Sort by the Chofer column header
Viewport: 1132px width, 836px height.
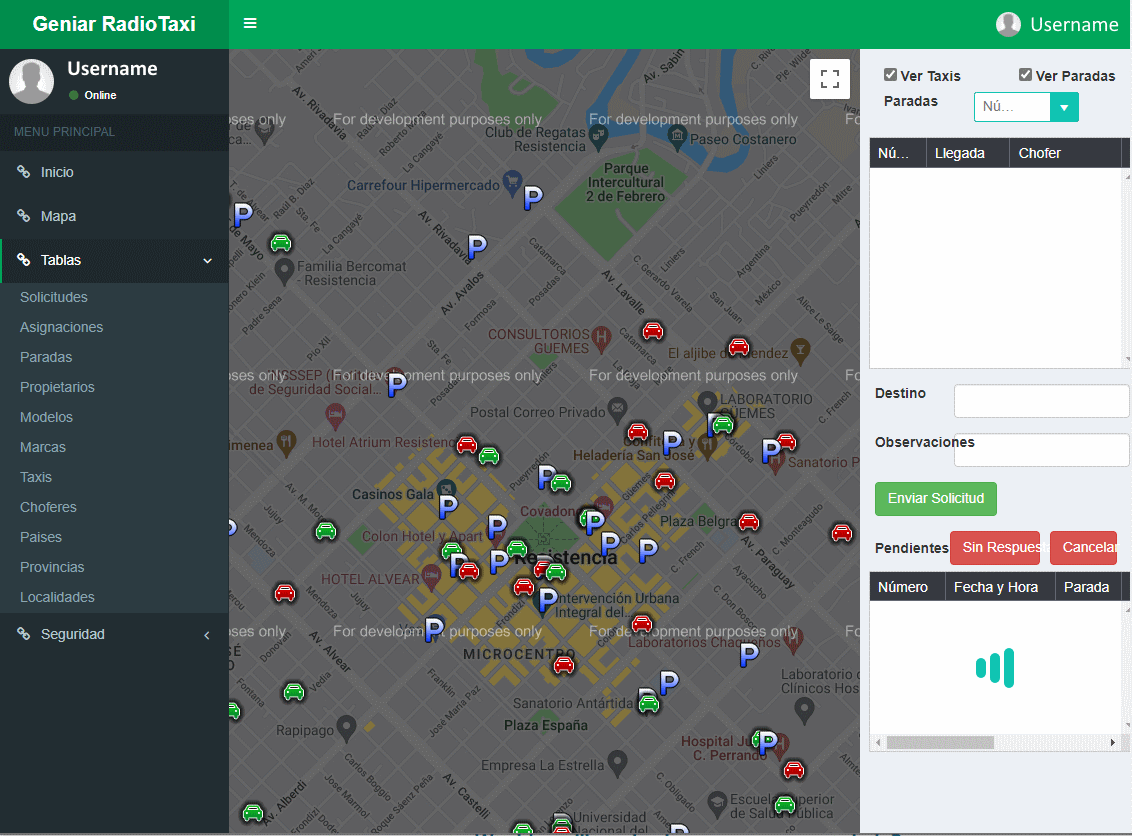1065,153
